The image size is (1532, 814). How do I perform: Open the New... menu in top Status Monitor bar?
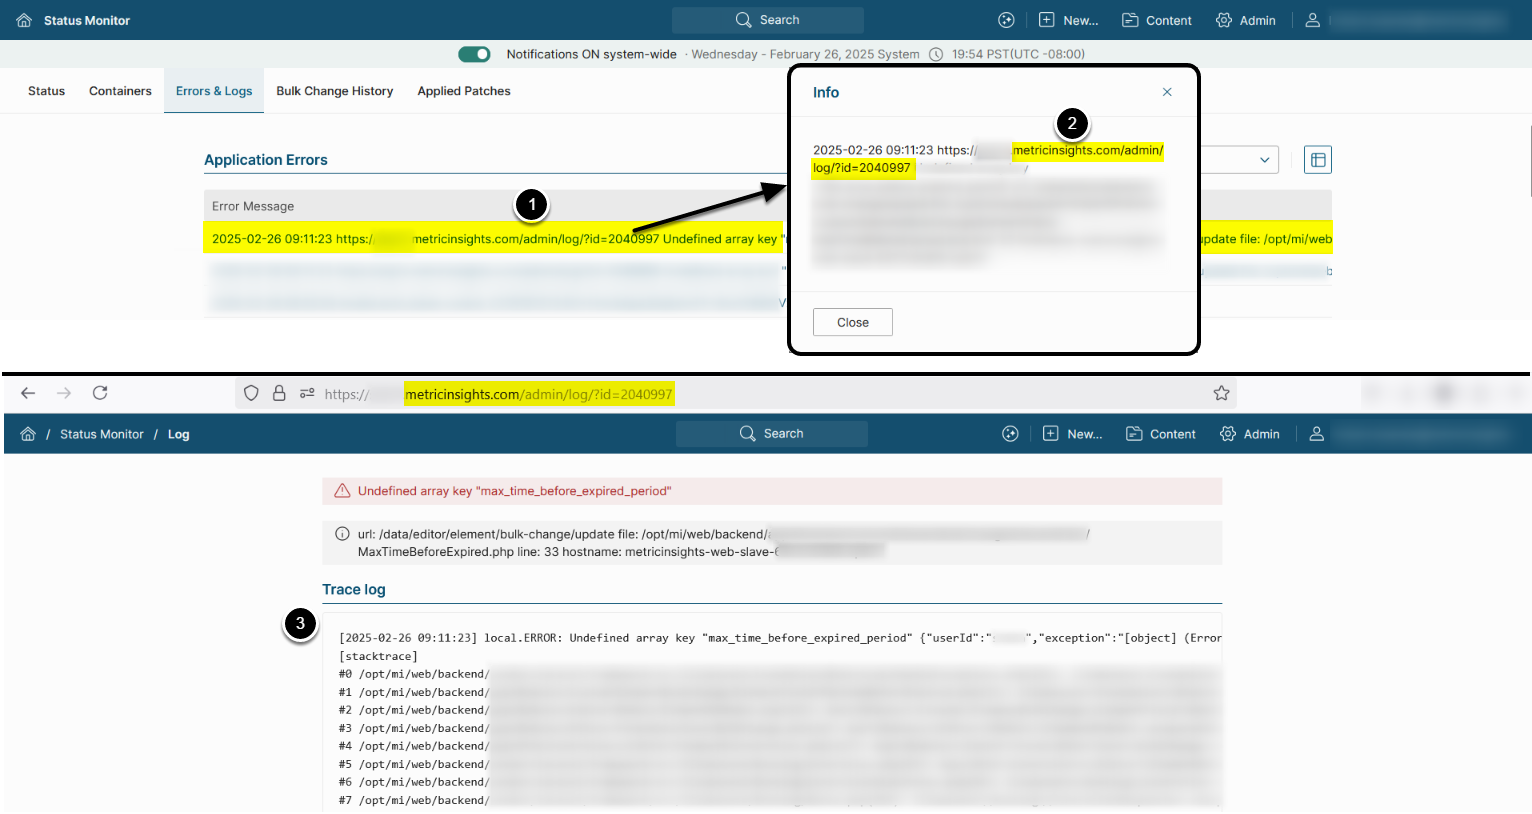pyautogui.click(x=1068, y=20)
